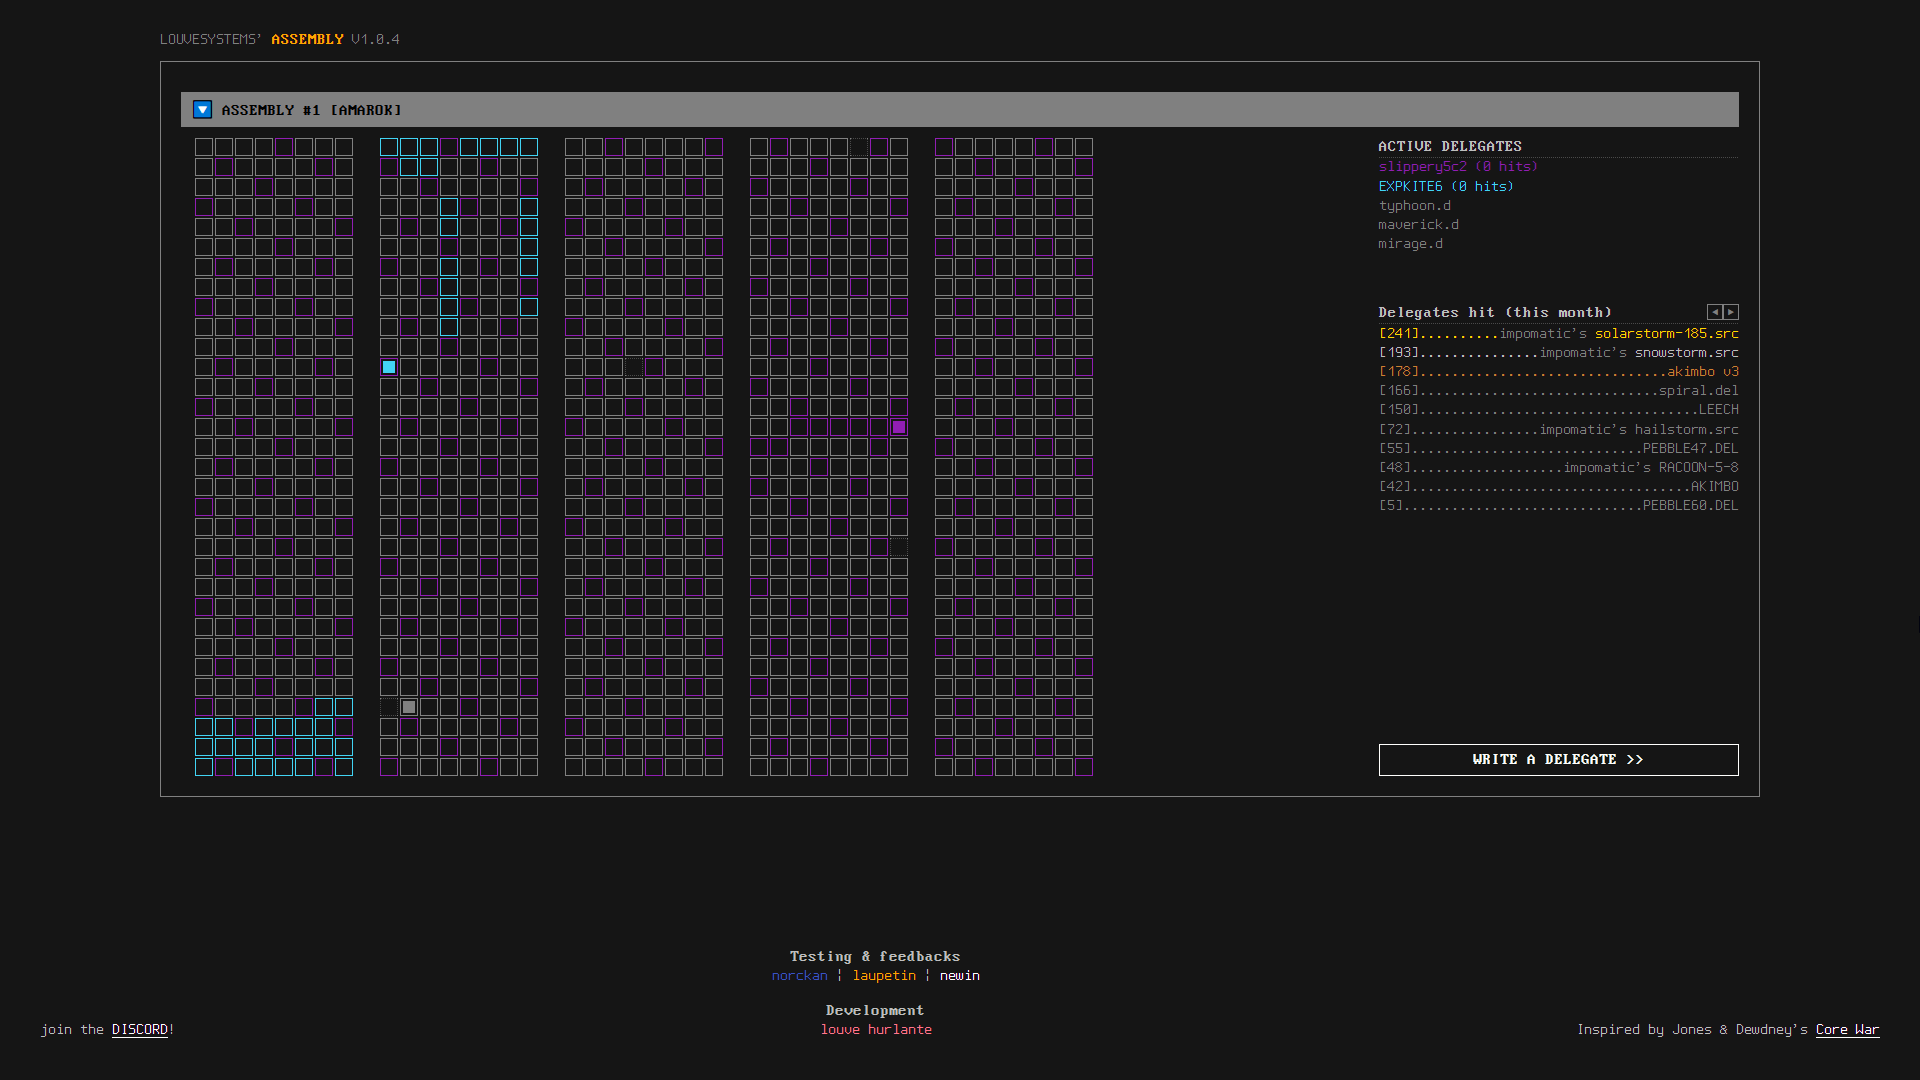Open akimbo v3 leaderboard entry
Viewport: 1920px width, 1080px height.
tap(1702, 371)
